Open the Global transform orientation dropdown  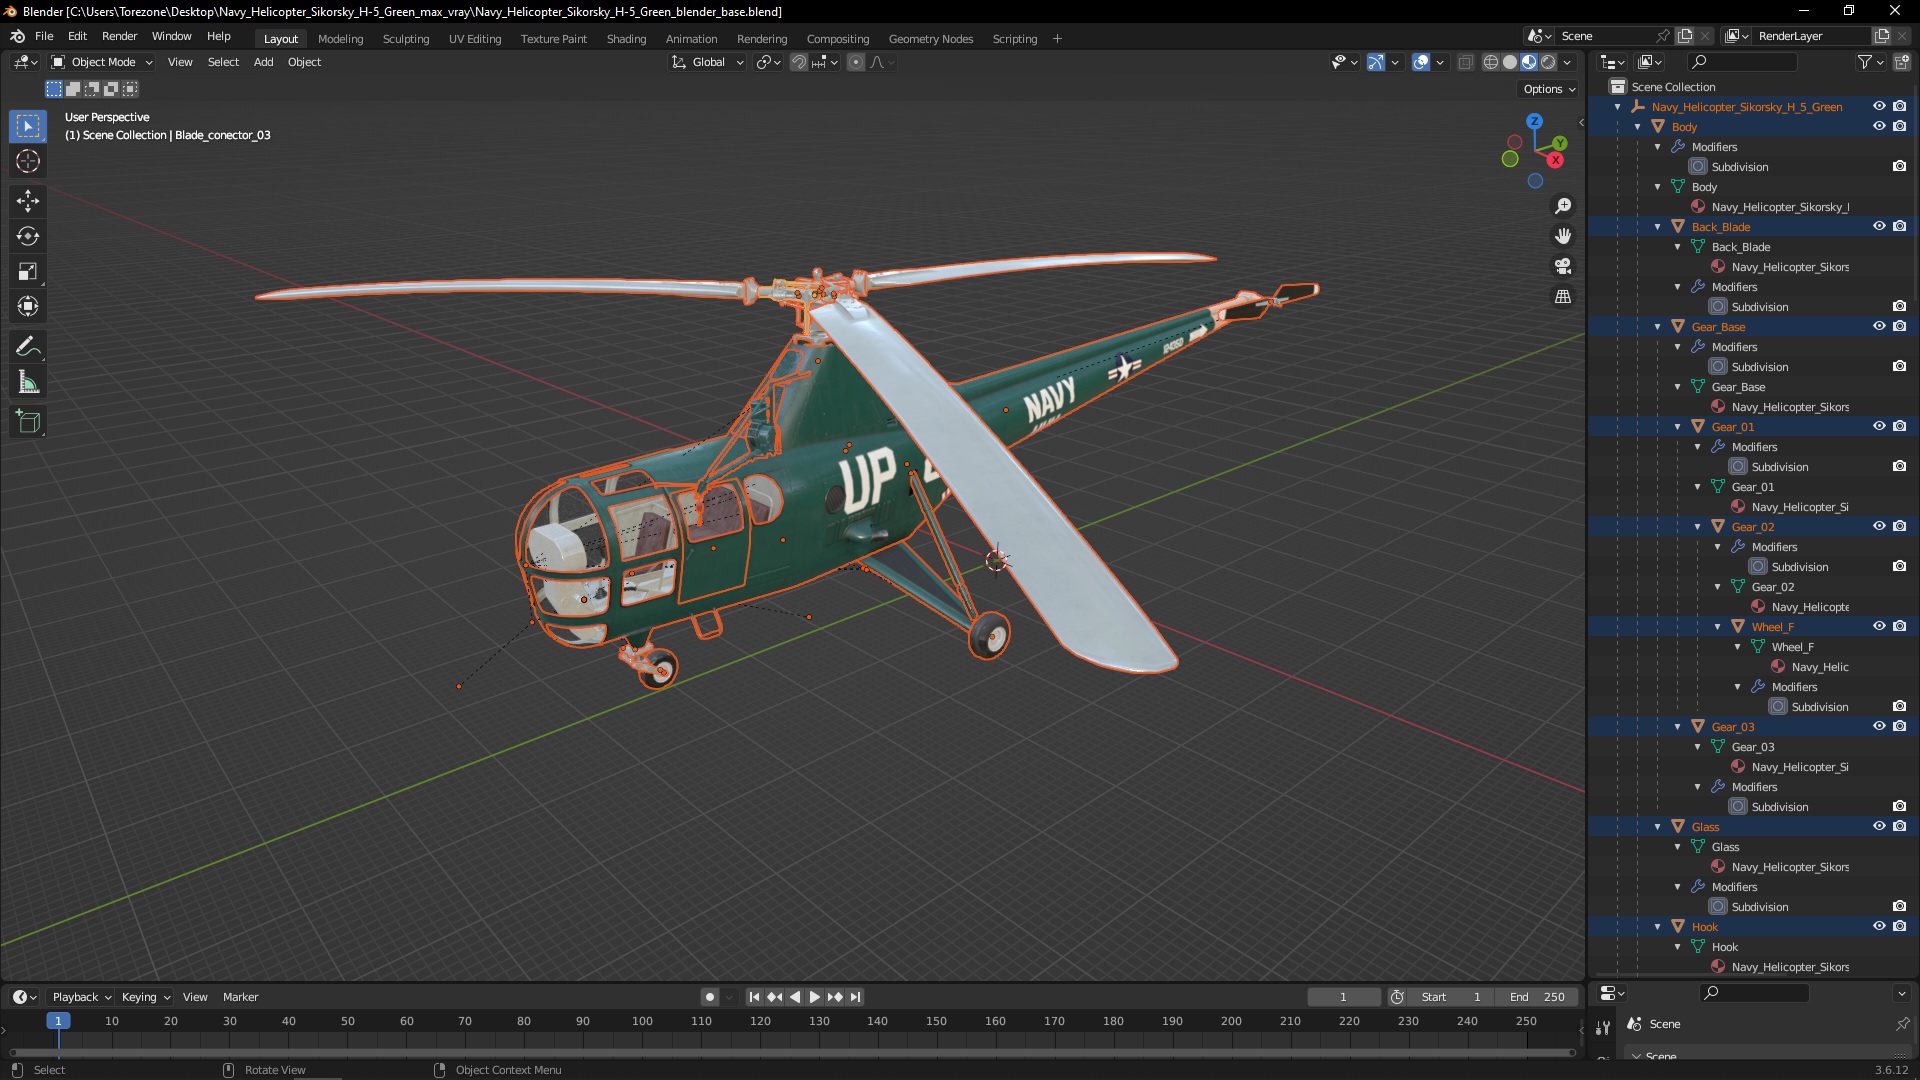tap(707, 62)
